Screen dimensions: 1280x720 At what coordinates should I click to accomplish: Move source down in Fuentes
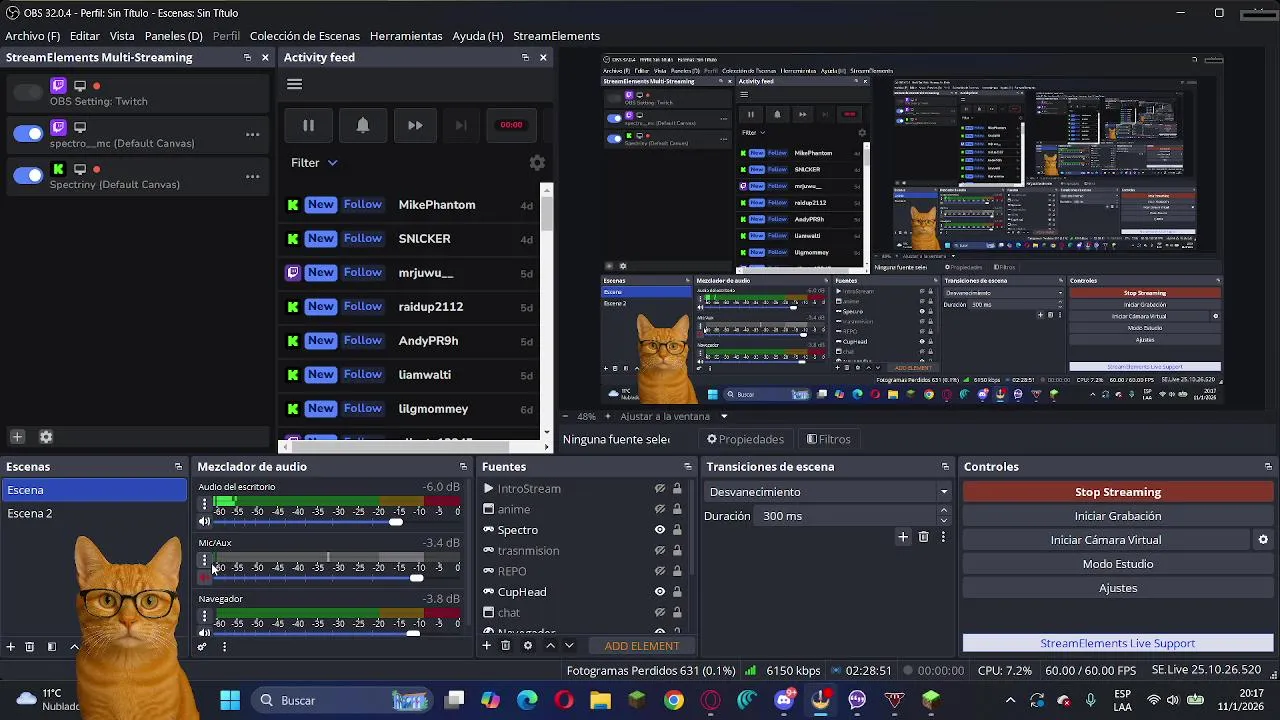click(x=569, y=646)
